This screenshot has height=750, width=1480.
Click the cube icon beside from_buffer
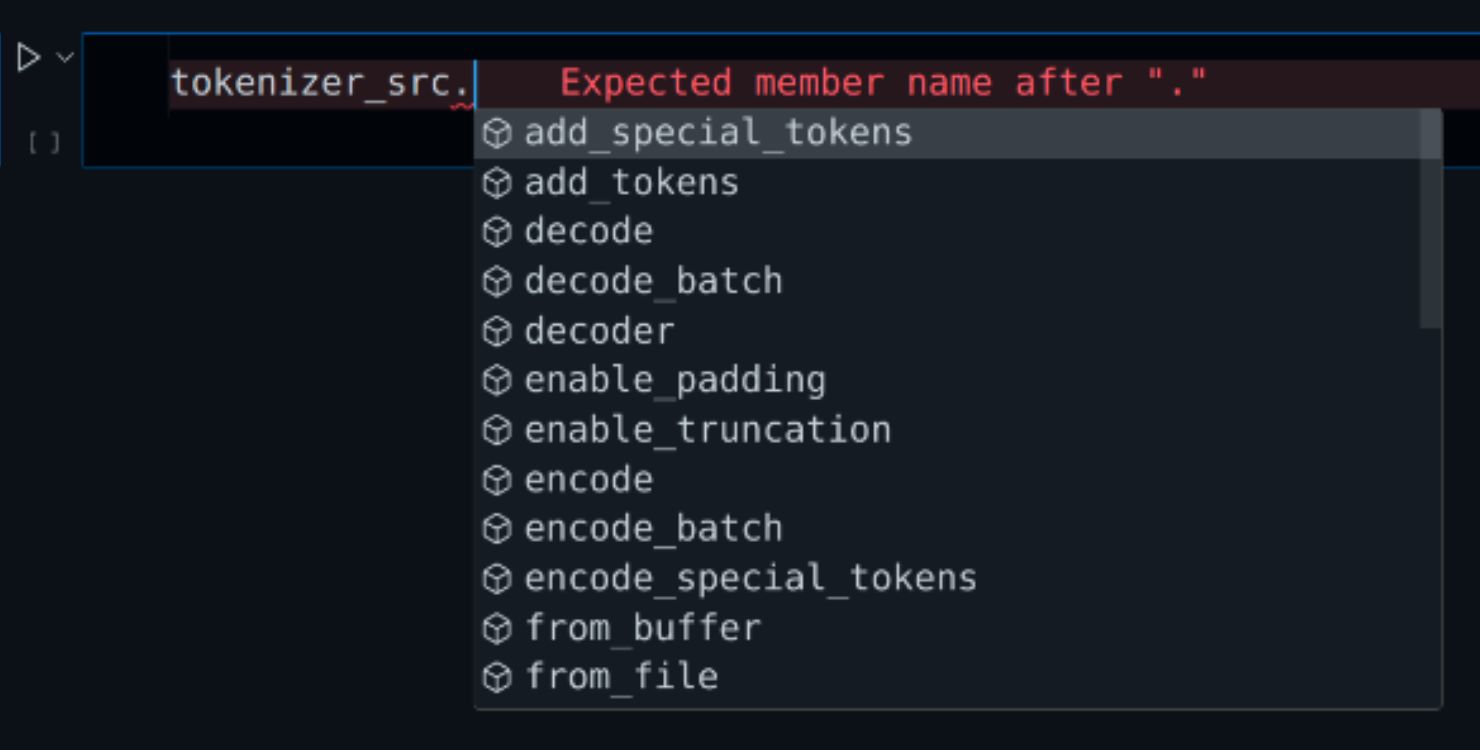[x=497, y=628]
